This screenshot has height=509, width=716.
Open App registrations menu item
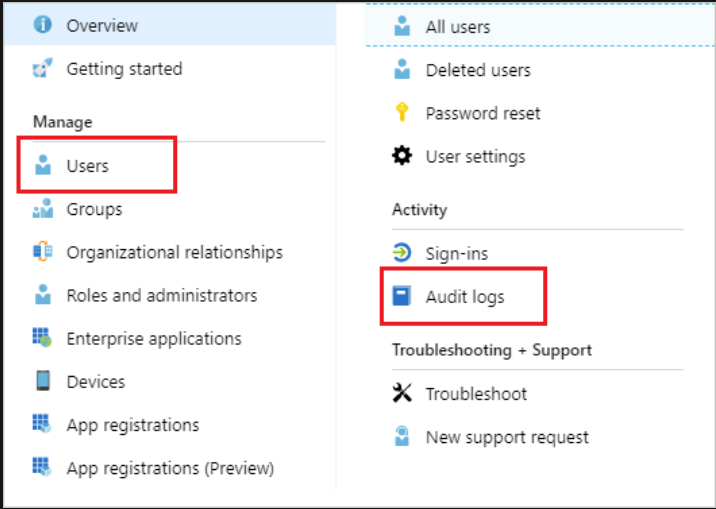[x=132, y=425]
